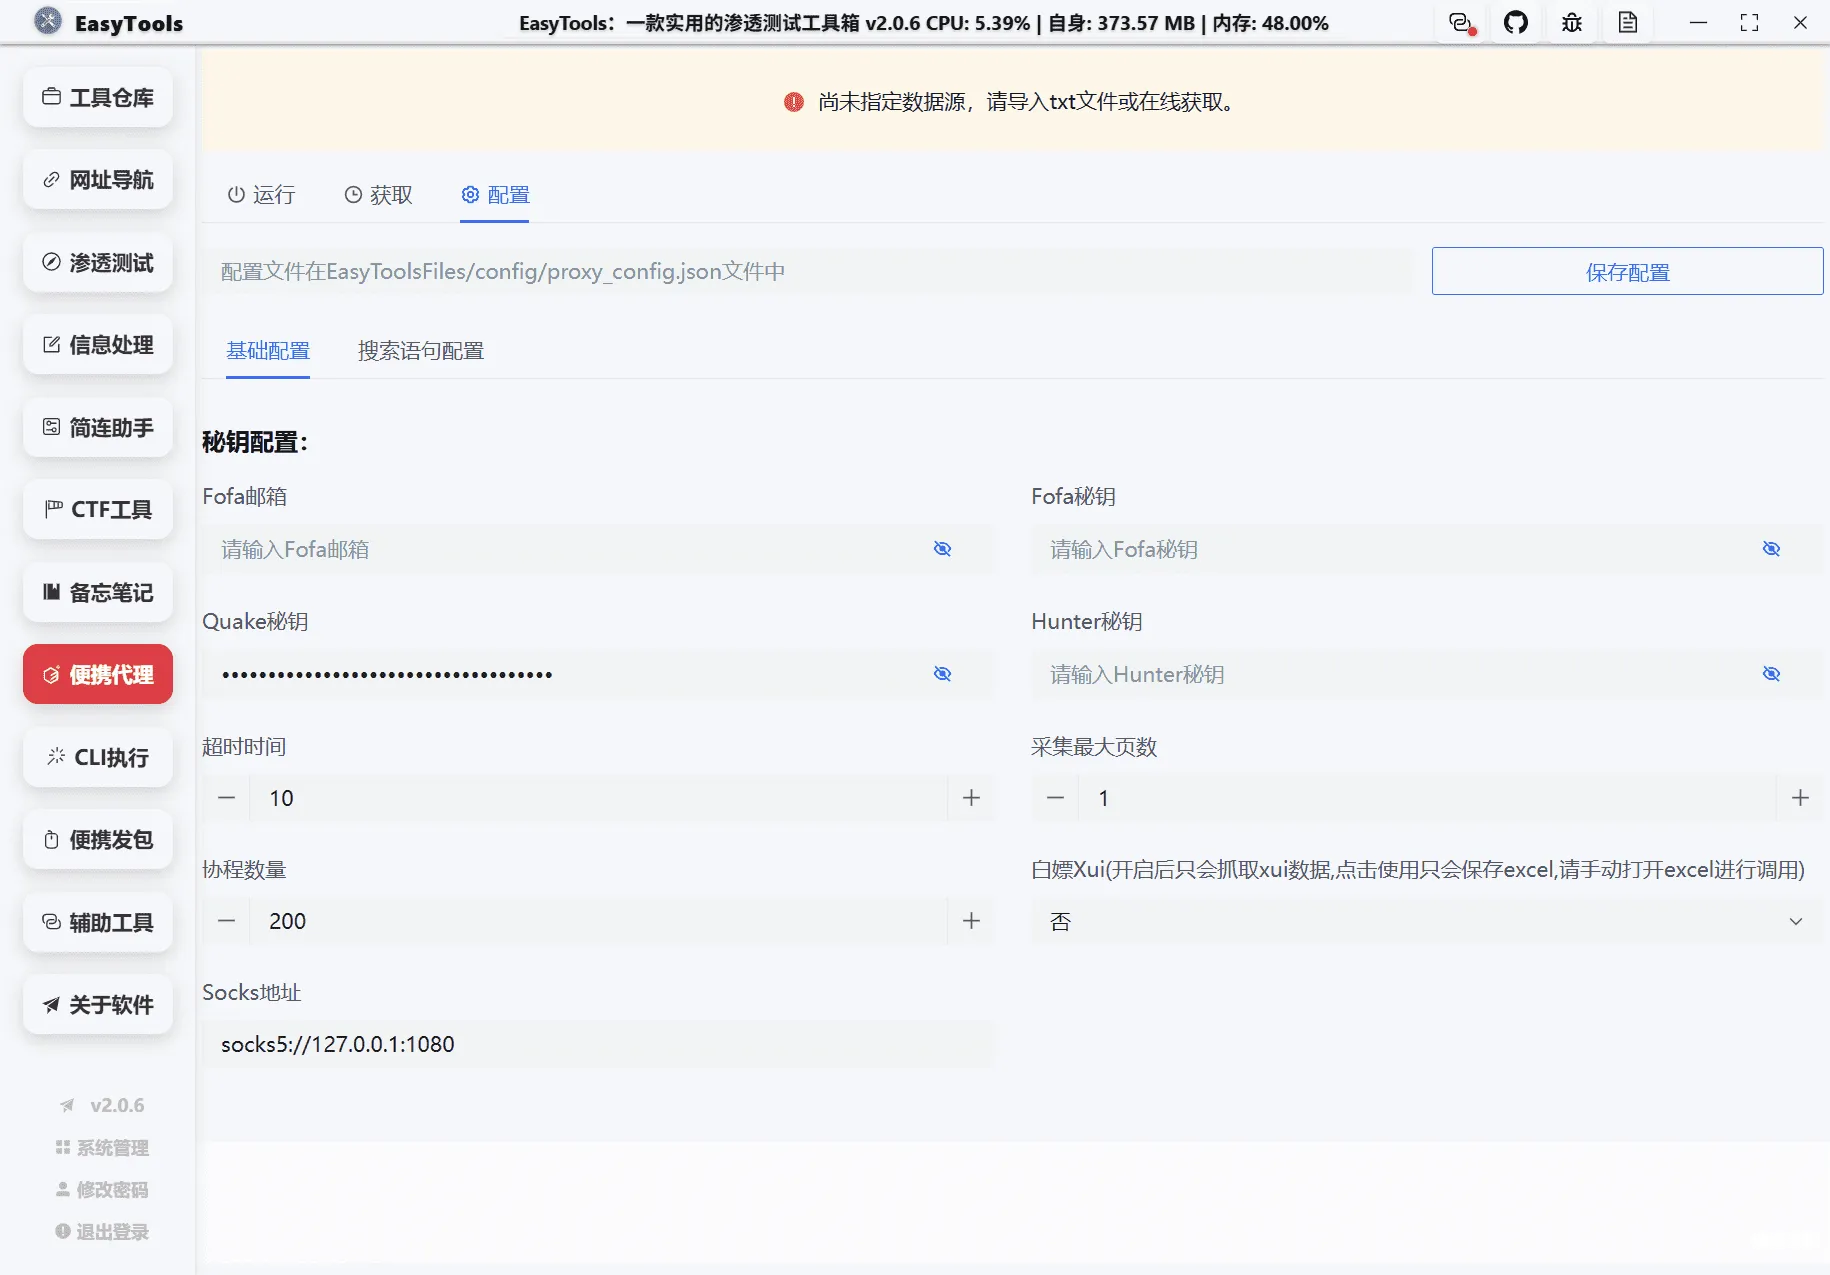Toggle the Hunter秘钥 eye icon

point(1771,673)
